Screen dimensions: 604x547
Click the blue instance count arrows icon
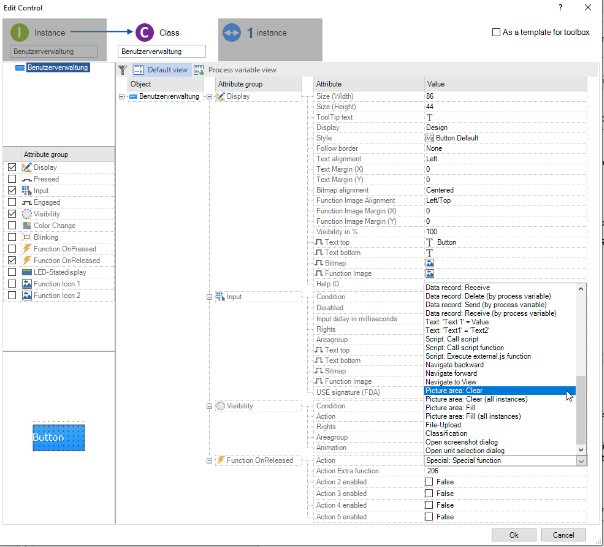tap(232, 33)
